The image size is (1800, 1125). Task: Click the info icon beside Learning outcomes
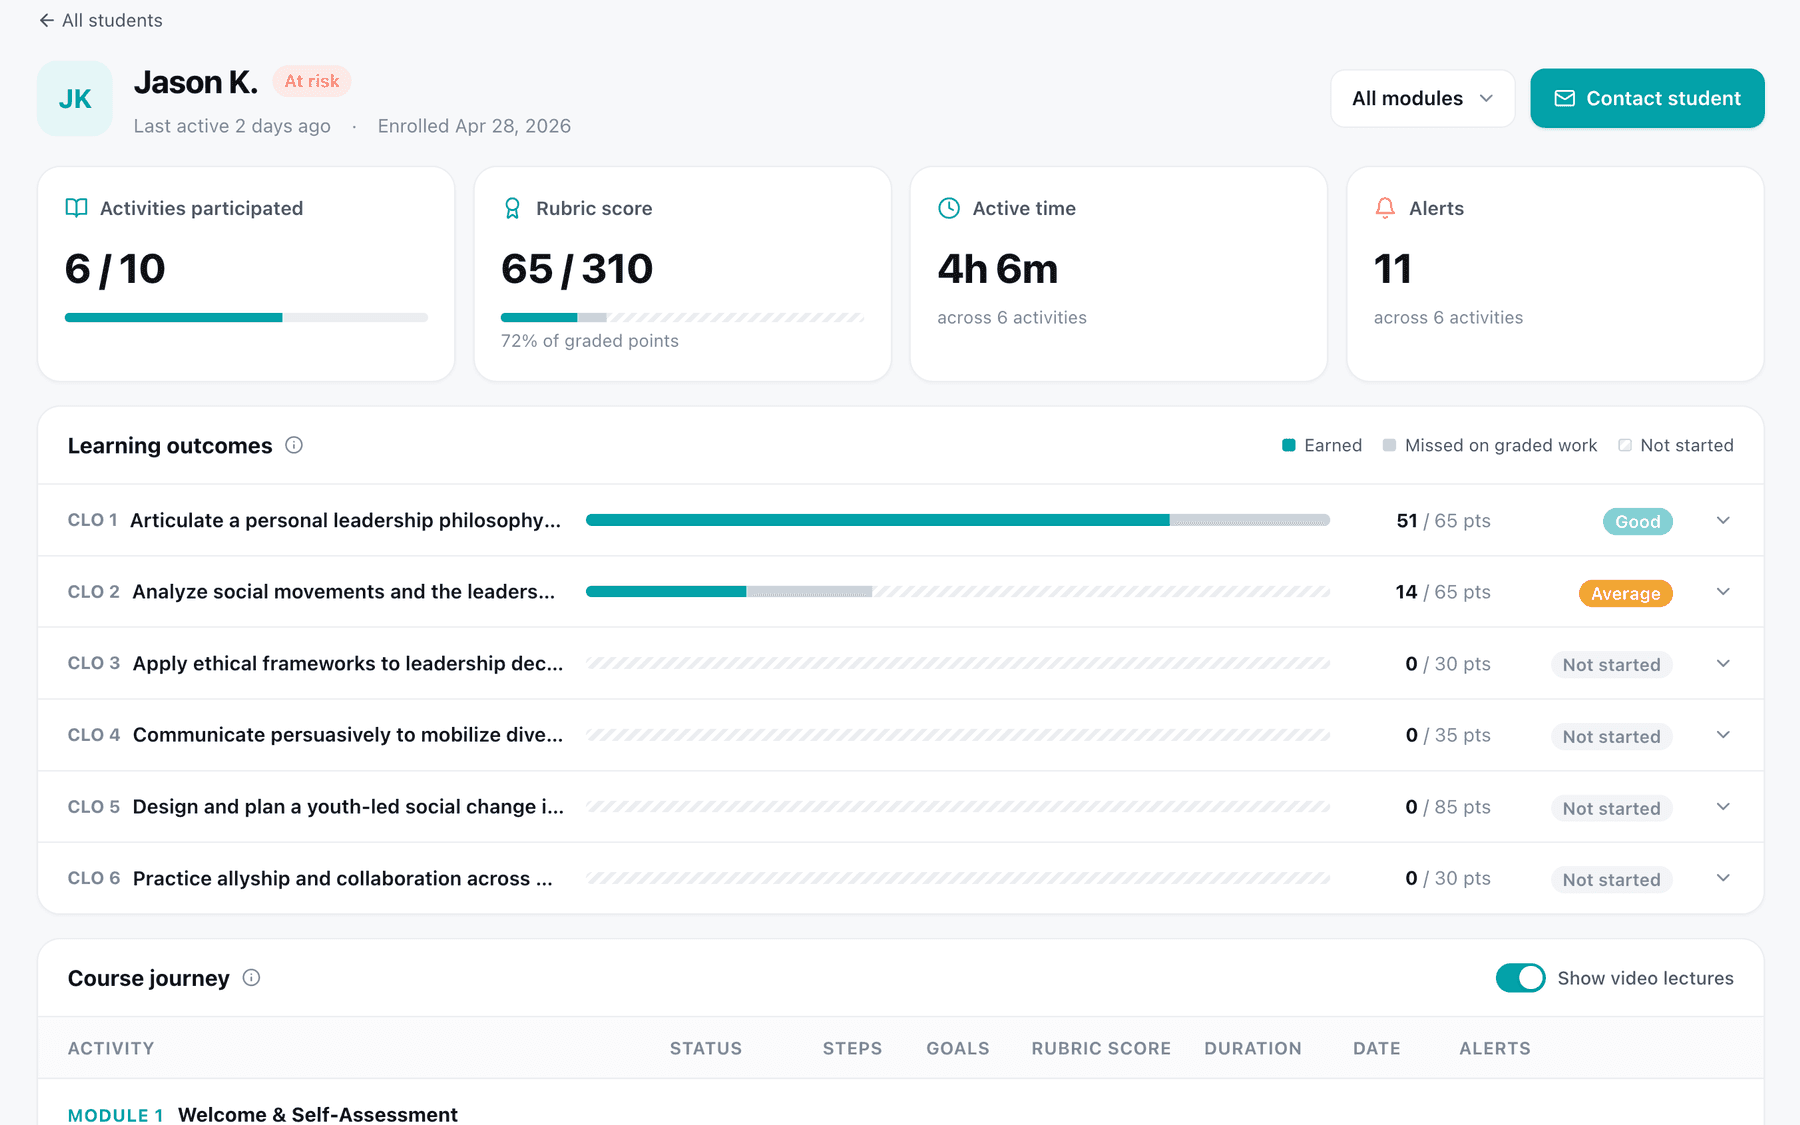click(x=294, y=445)
